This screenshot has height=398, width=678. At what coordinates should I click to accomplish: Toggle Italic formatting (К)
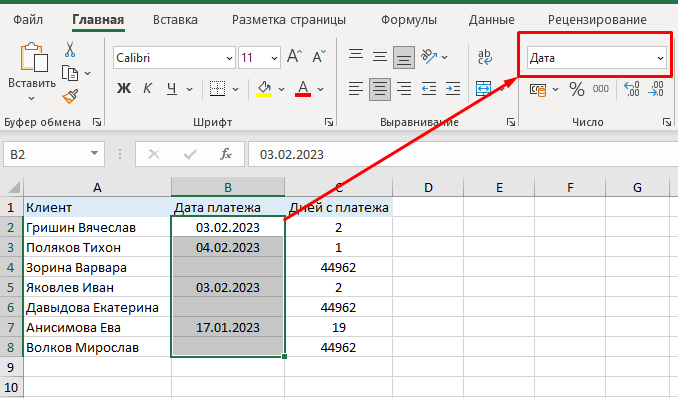pos(147,89)
